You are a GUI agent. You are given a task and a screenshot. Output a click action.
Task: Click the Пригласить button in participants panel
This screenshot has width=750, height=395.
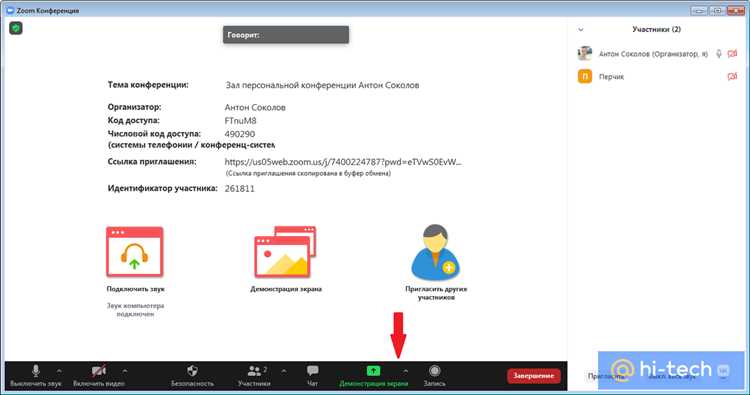click(x=605, y=376)
